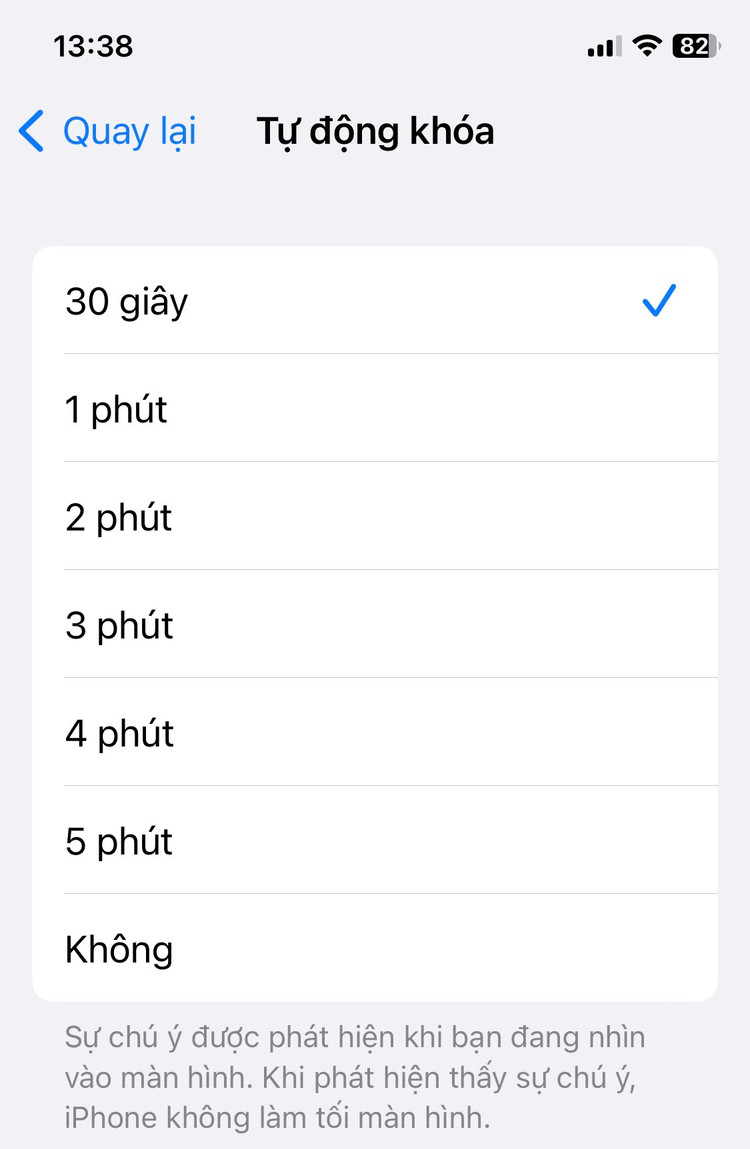The width and height of the screenshot is (750, 1149).
Task: Tap the blue checkmark beside 30 giây
Action: (x=659, y=300)
